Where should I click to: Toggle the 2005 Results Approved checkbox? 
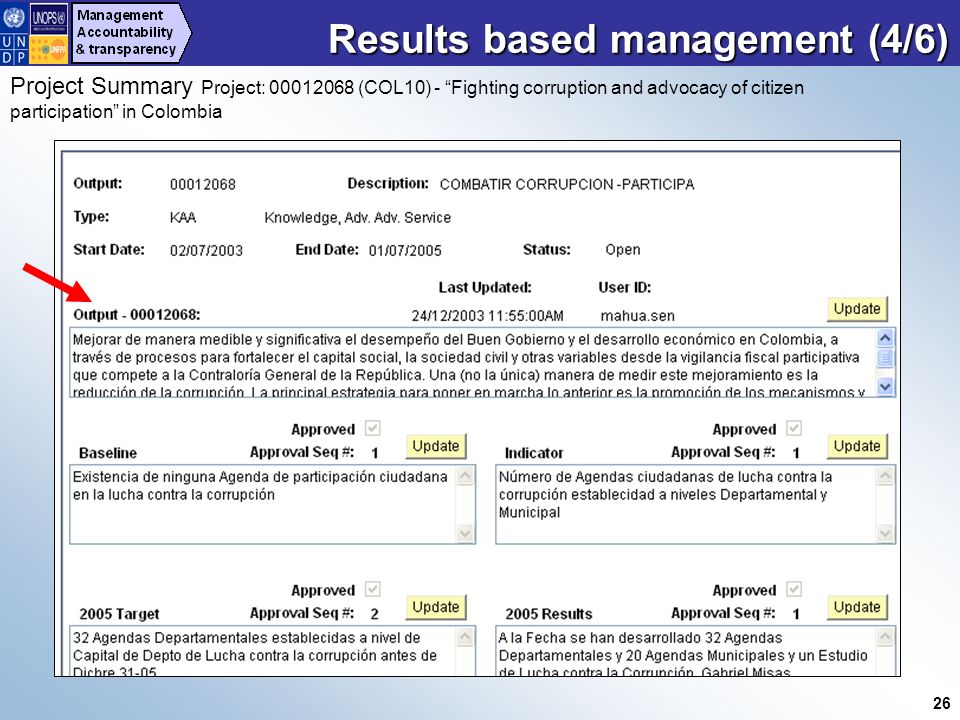tap(794, 589)
